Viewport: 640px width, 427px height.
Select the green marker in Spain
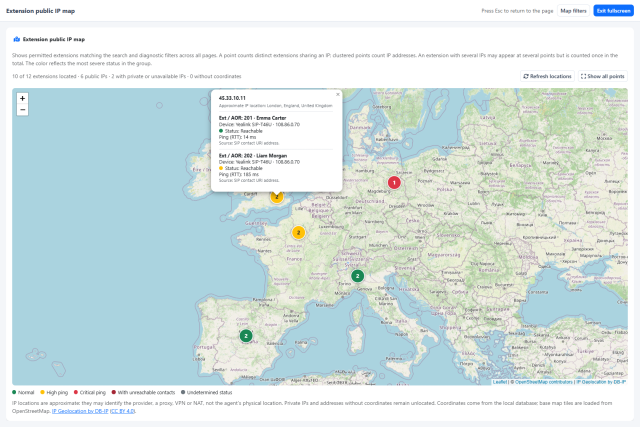[x=246, y=336]
